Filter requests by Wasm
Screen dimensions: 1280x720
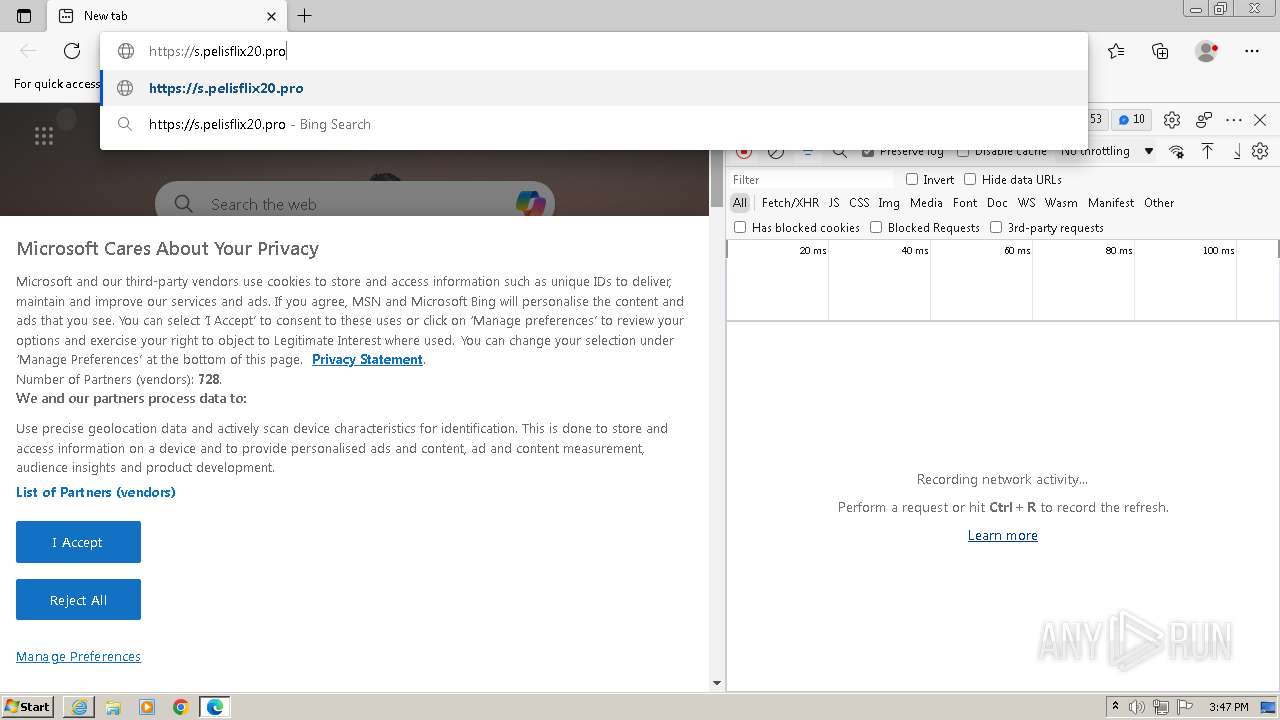1061,203
